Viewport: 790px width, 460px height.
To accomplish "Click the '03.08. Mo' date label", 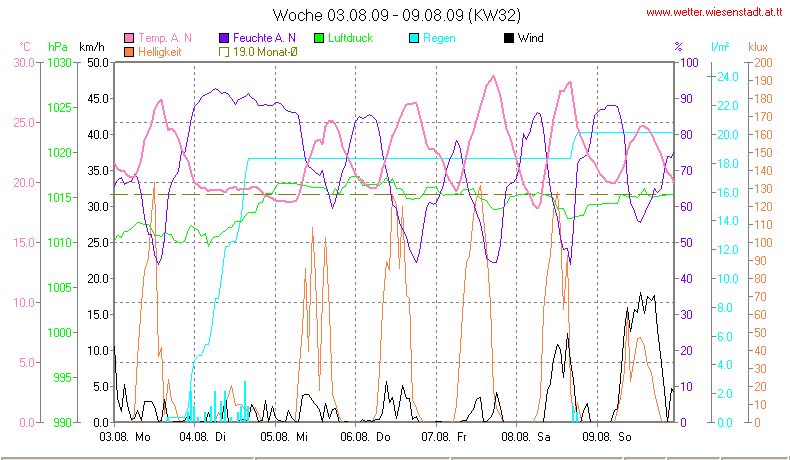I will click(125, 437).
